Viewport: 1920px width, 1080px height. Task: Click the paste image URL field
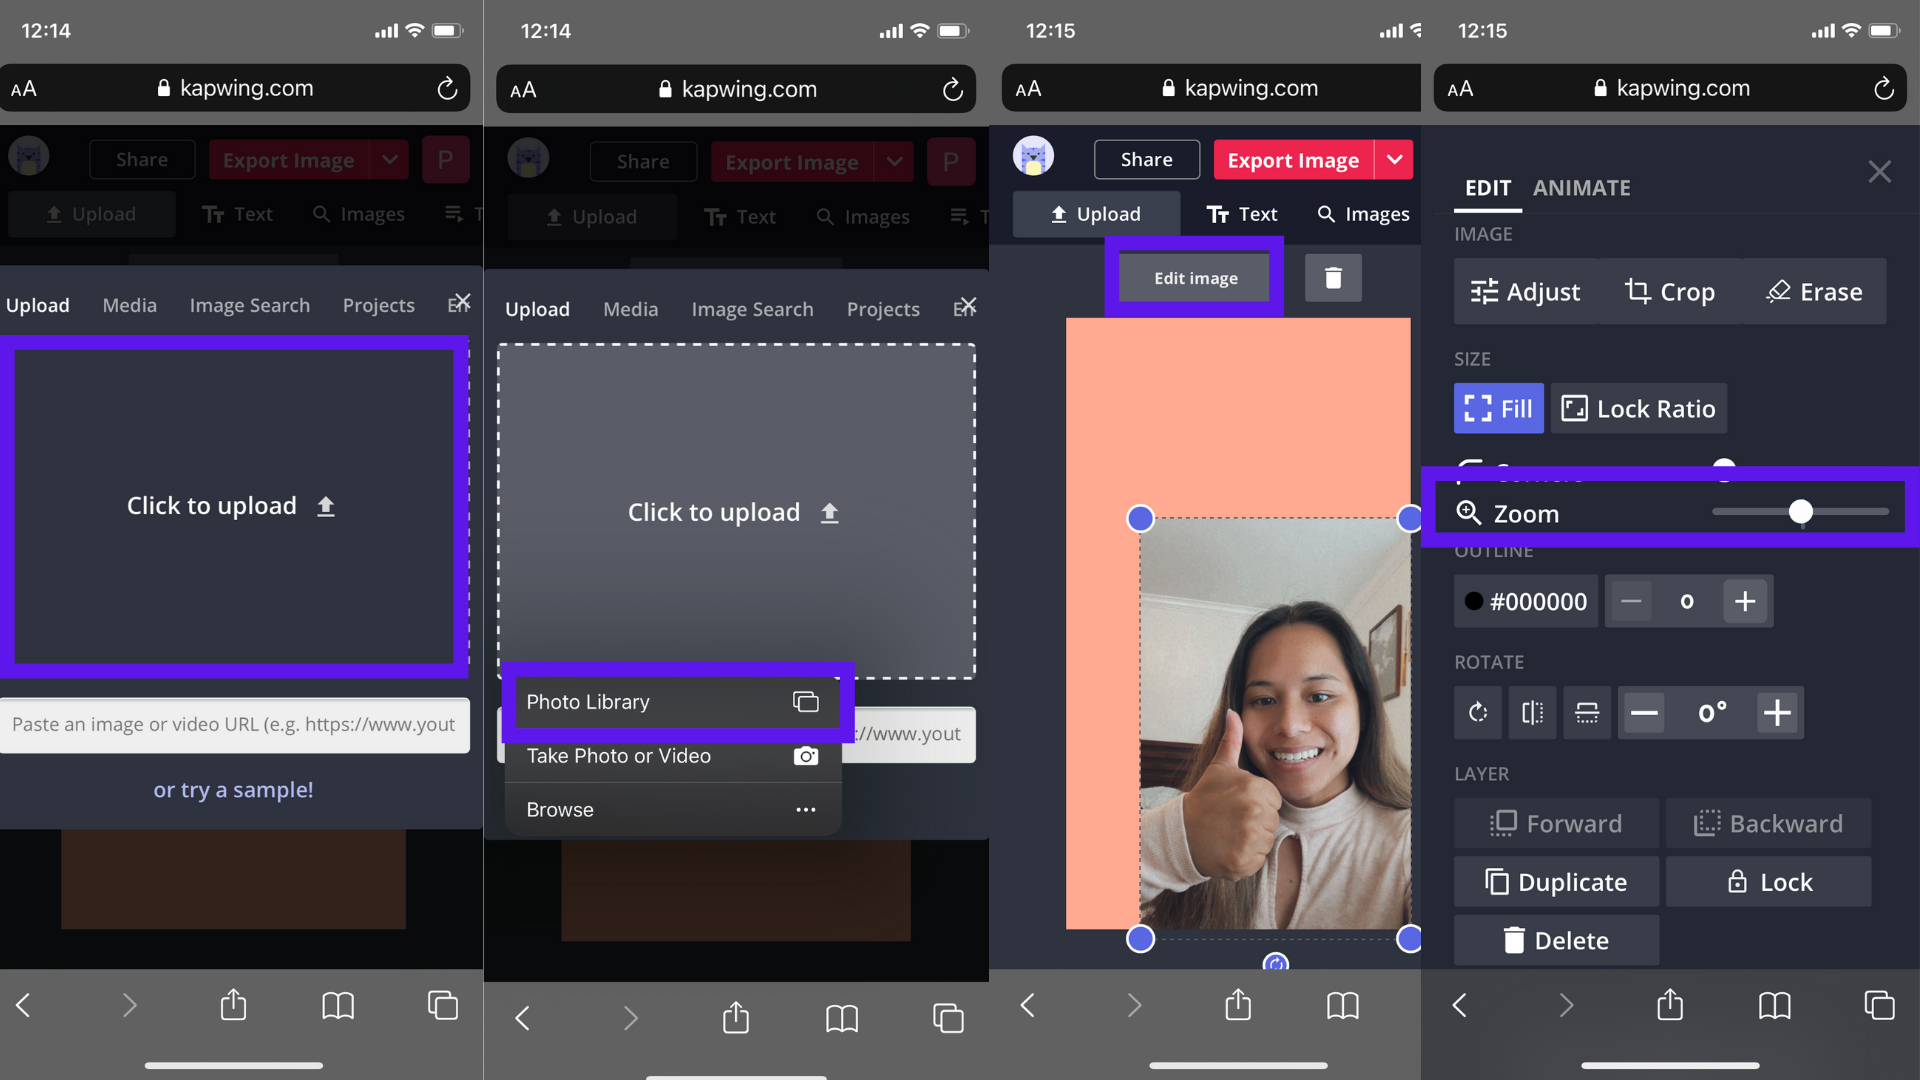[234, 725]
